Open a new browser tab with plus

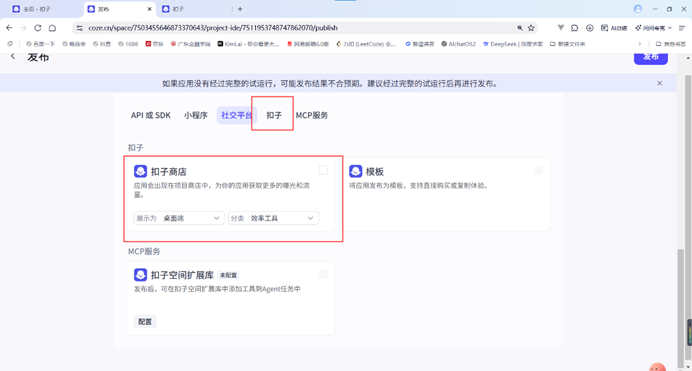(x=240, y=9)
